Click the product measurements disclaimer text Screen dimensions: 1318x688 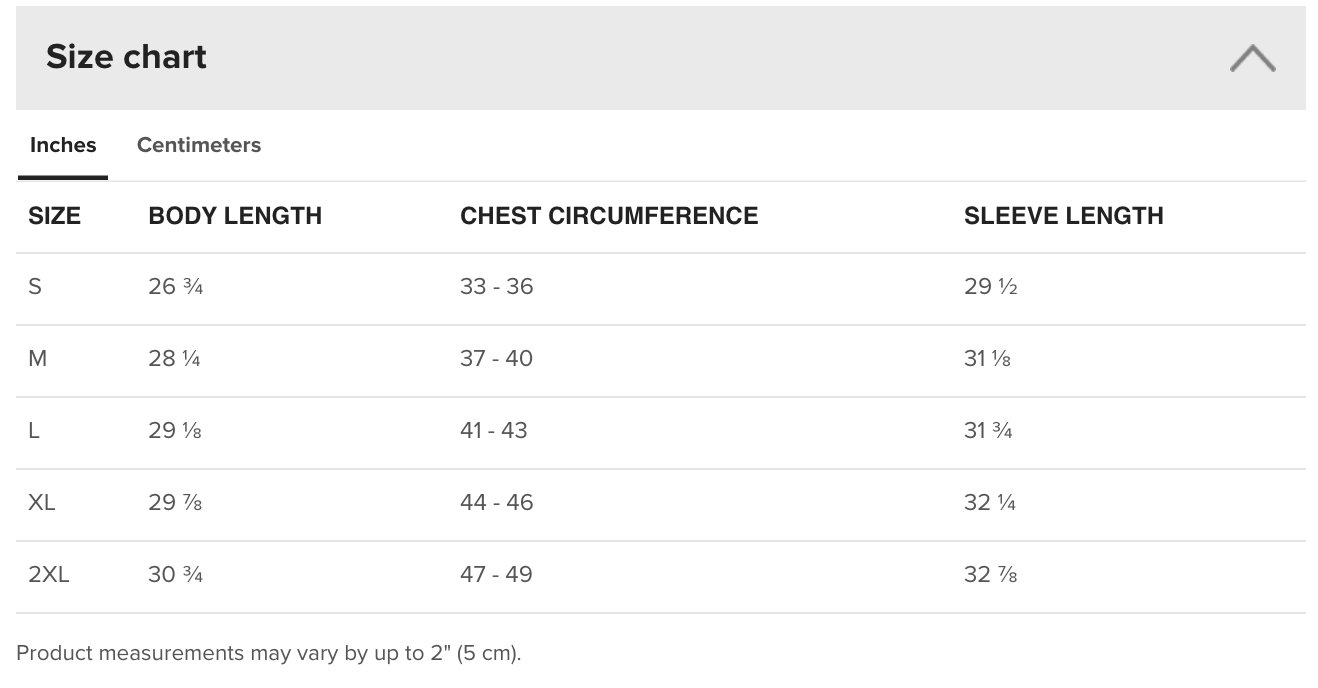click(269, 654)
